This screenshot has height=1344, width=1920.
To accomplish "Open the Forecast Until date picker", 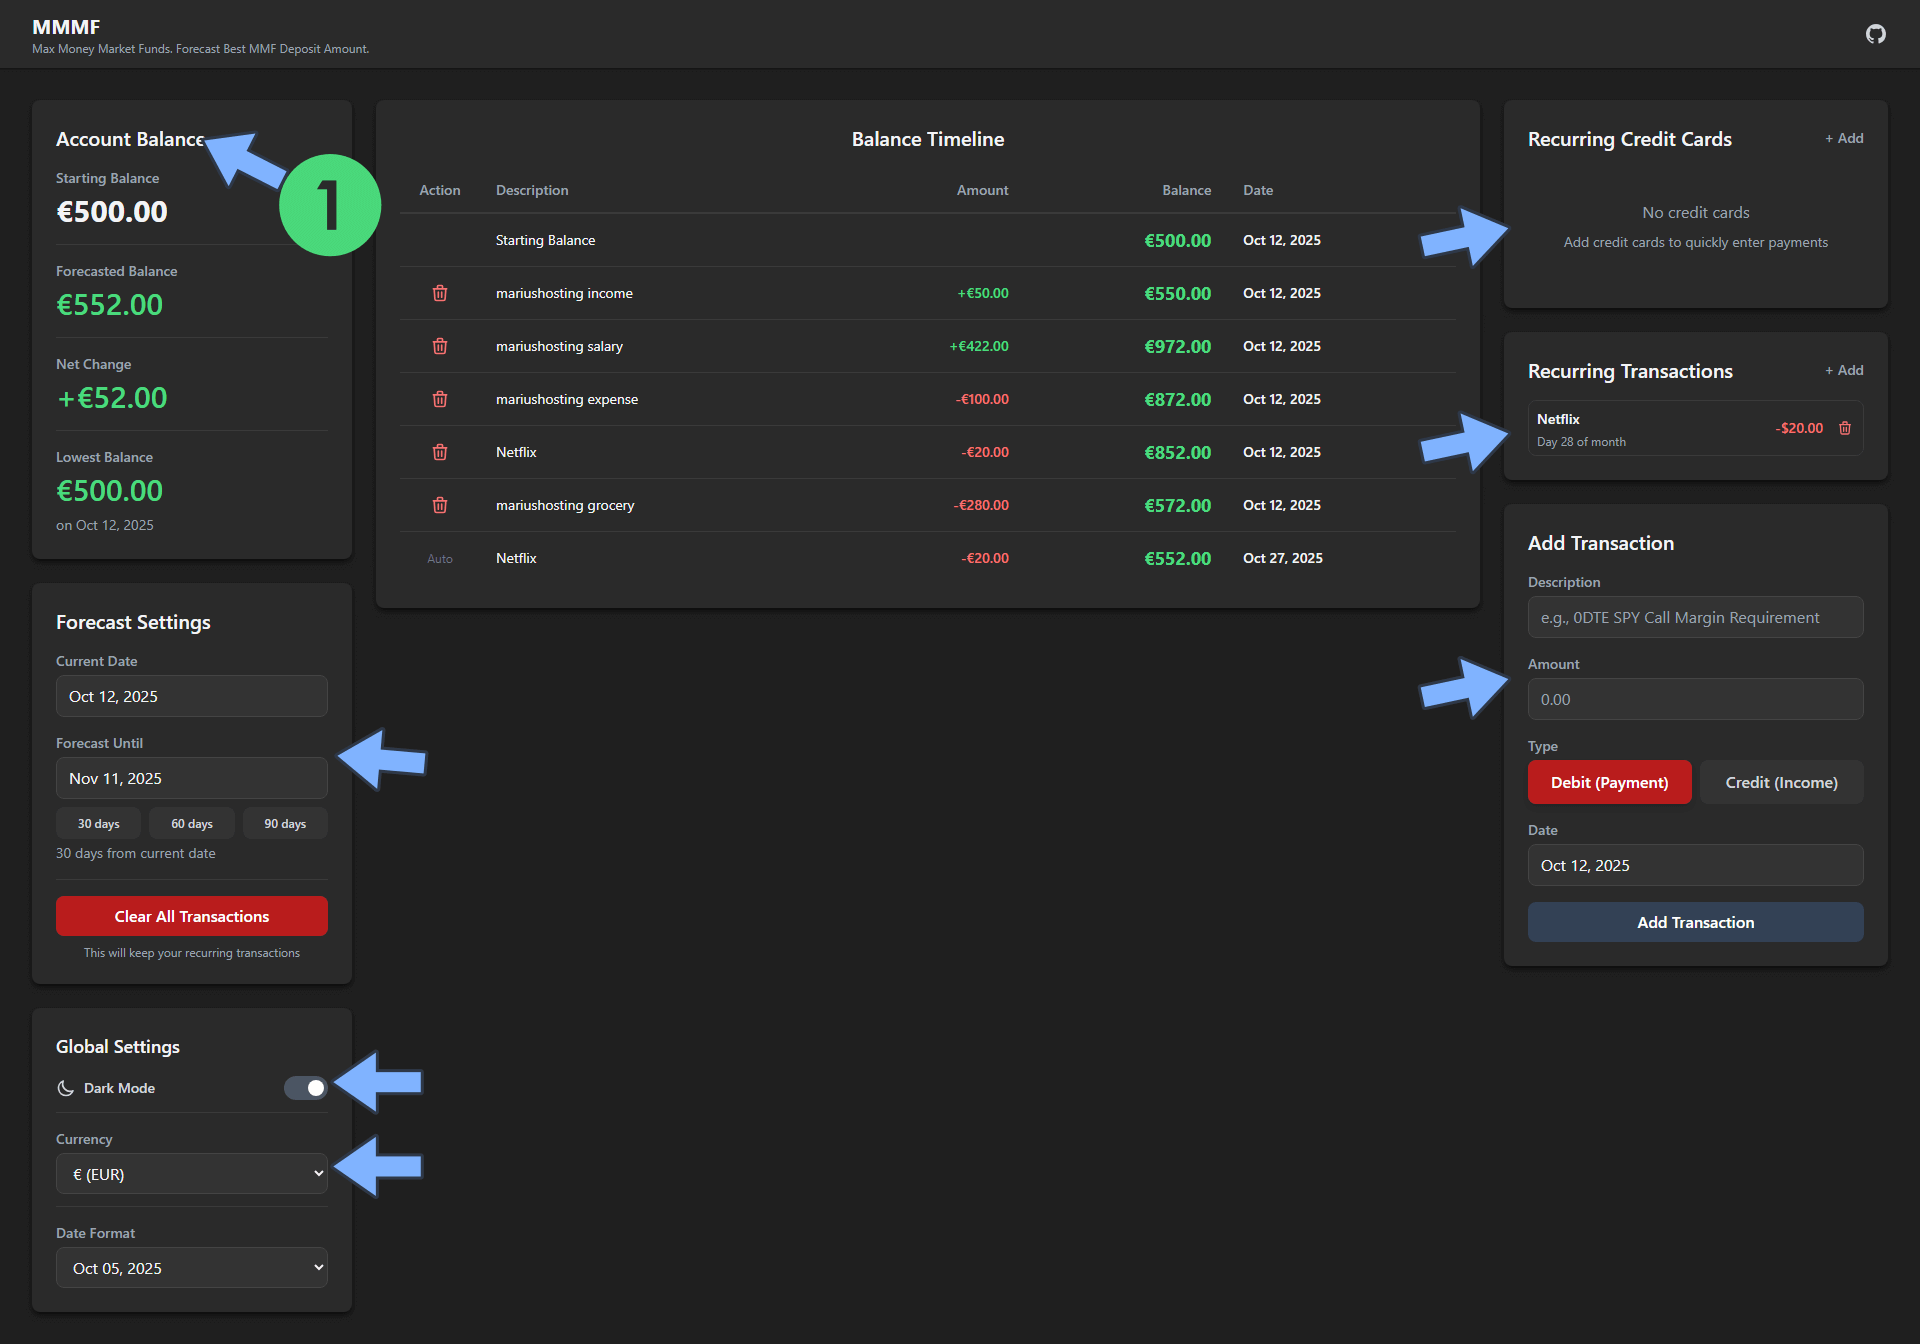I will click(192, 778).
